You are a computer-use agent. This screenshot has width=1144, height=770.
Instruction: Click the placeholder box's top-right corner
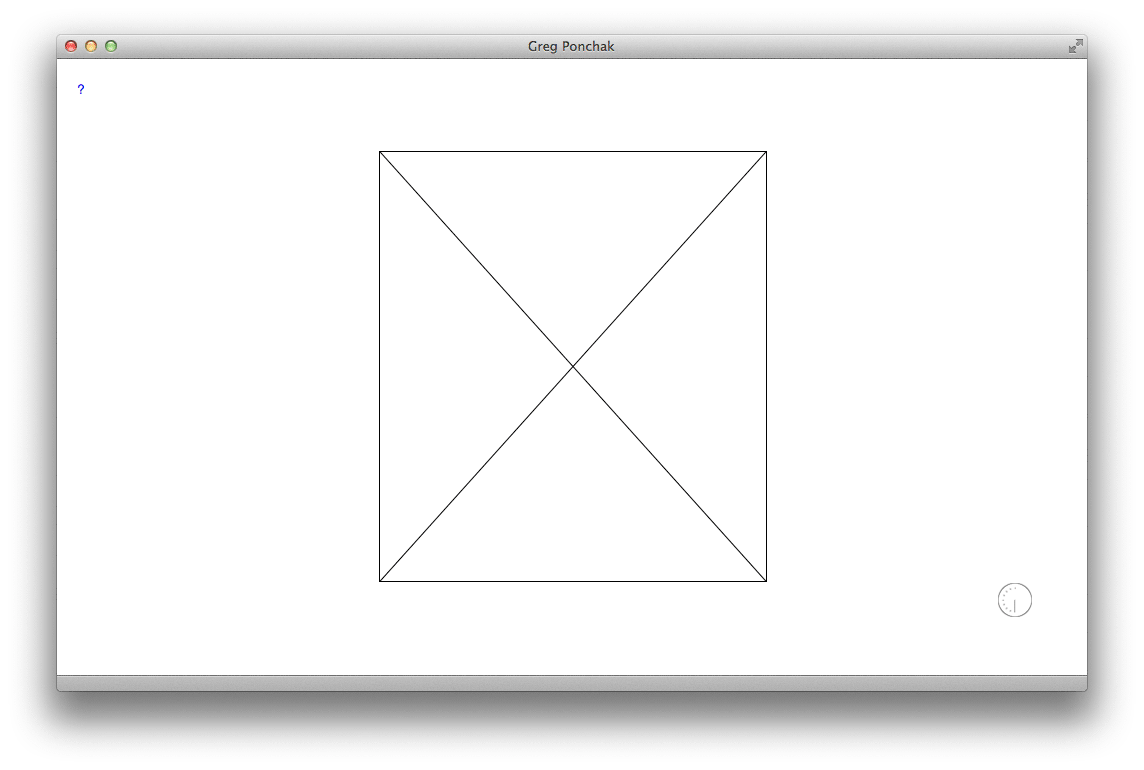tap(766, 152)
